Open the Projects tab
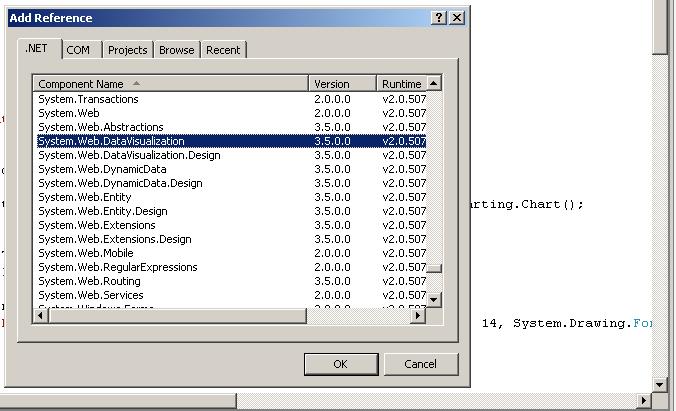This screenshot has height=411, width=676. (128, 50)
